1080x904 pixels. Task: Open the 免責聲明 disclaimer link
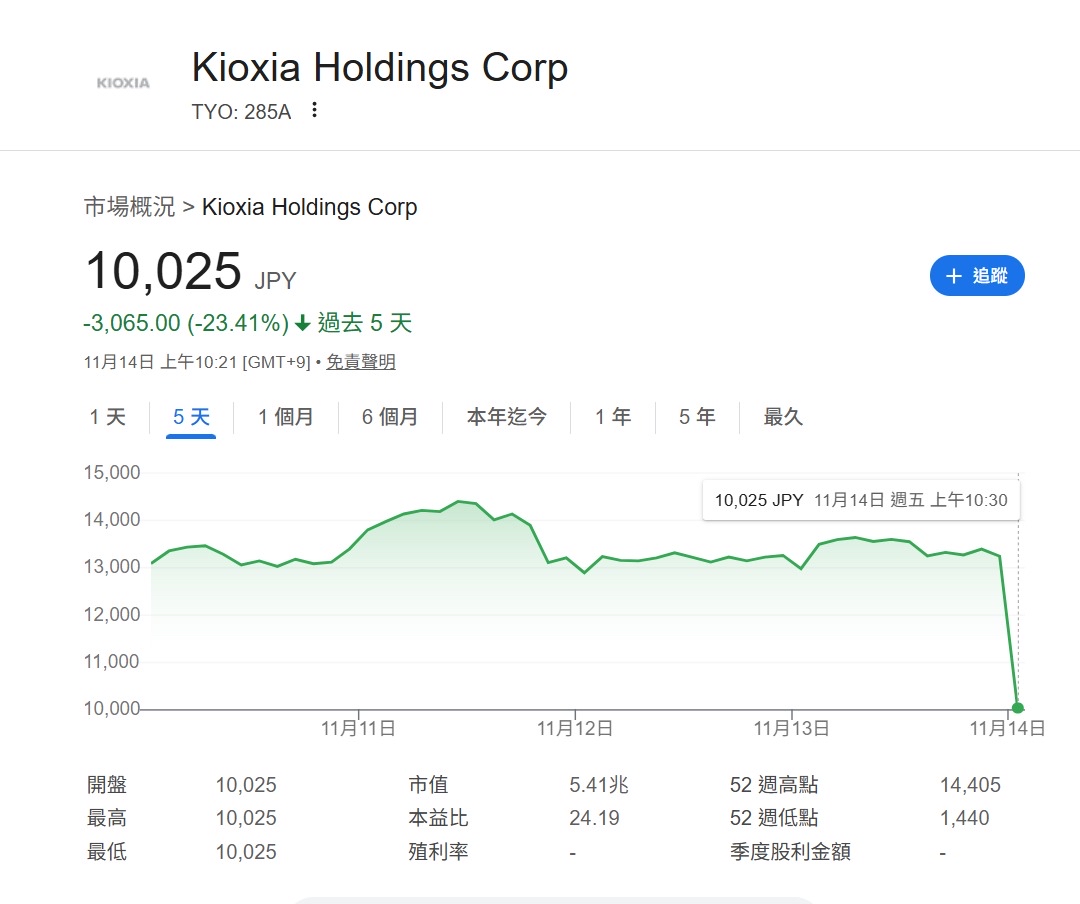pyautogui.click(x=360, y=362)
